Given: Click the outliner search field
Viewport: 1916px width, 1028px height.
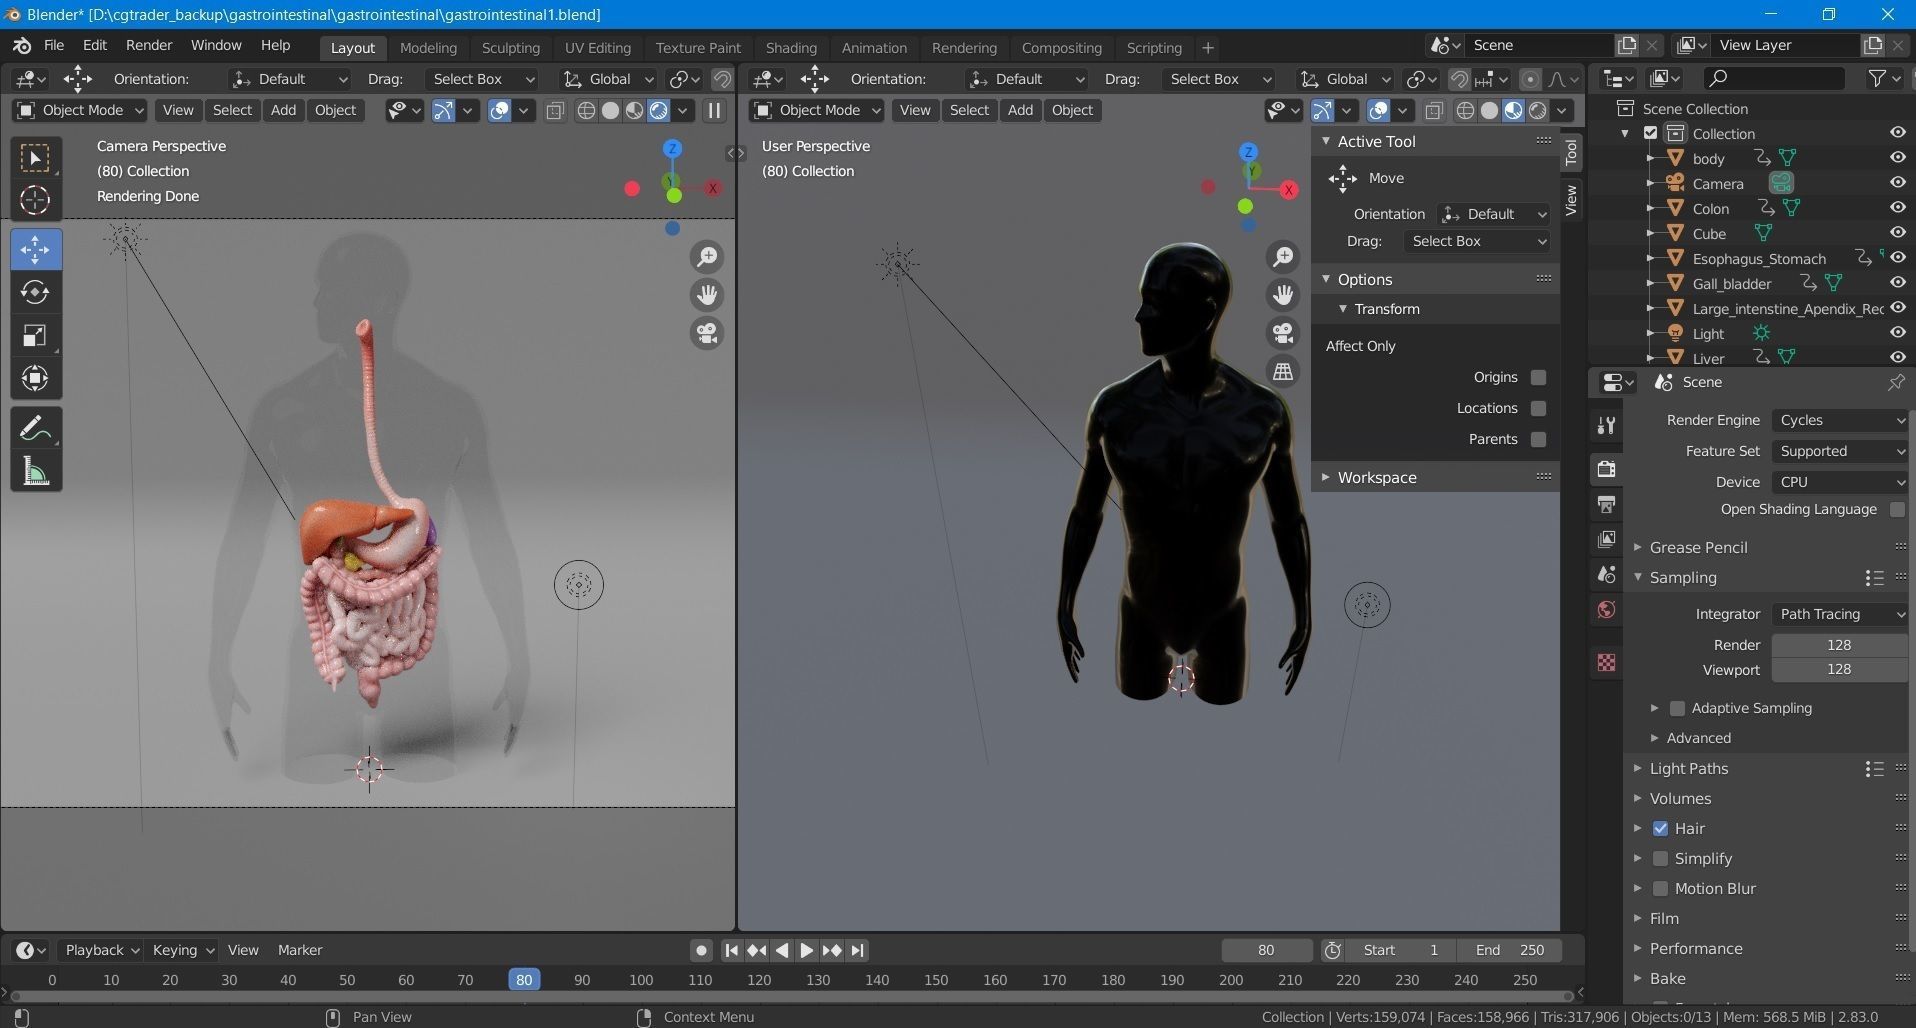Looking at the screenshot, I should 1774,78.
